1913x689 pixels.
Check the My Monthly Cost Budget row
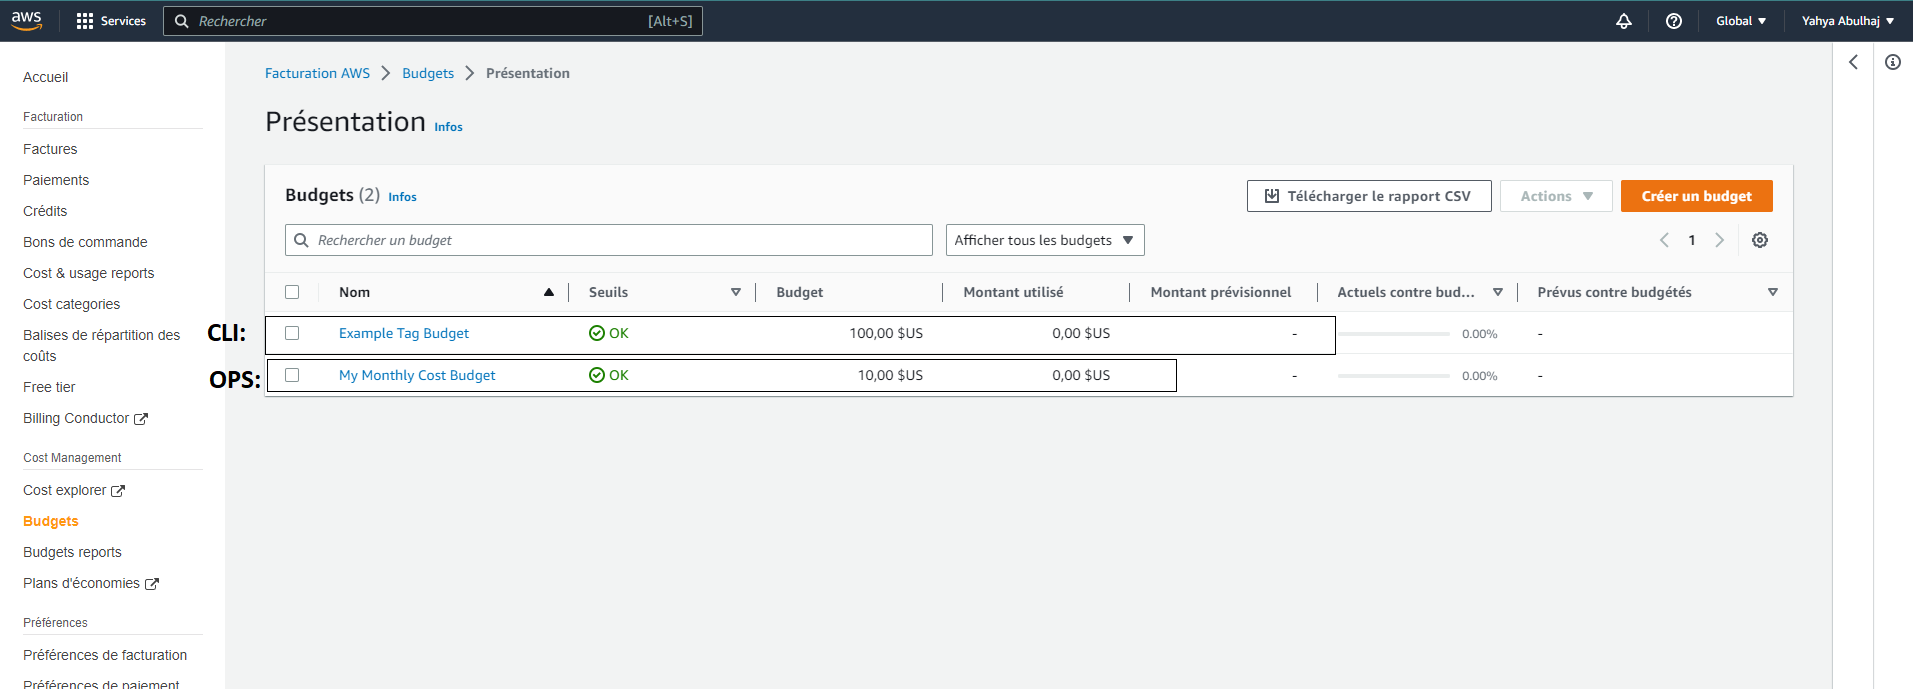pos(292,375)
